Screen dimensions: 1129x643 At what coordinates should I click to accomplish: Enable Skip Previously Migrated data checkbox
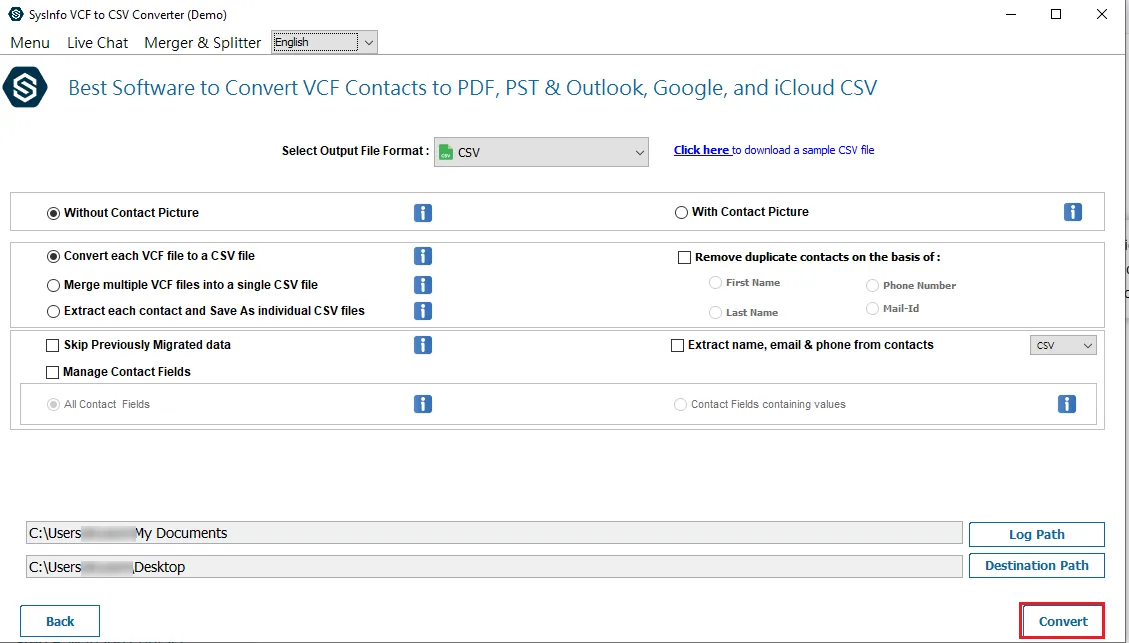tap(53, 345)
